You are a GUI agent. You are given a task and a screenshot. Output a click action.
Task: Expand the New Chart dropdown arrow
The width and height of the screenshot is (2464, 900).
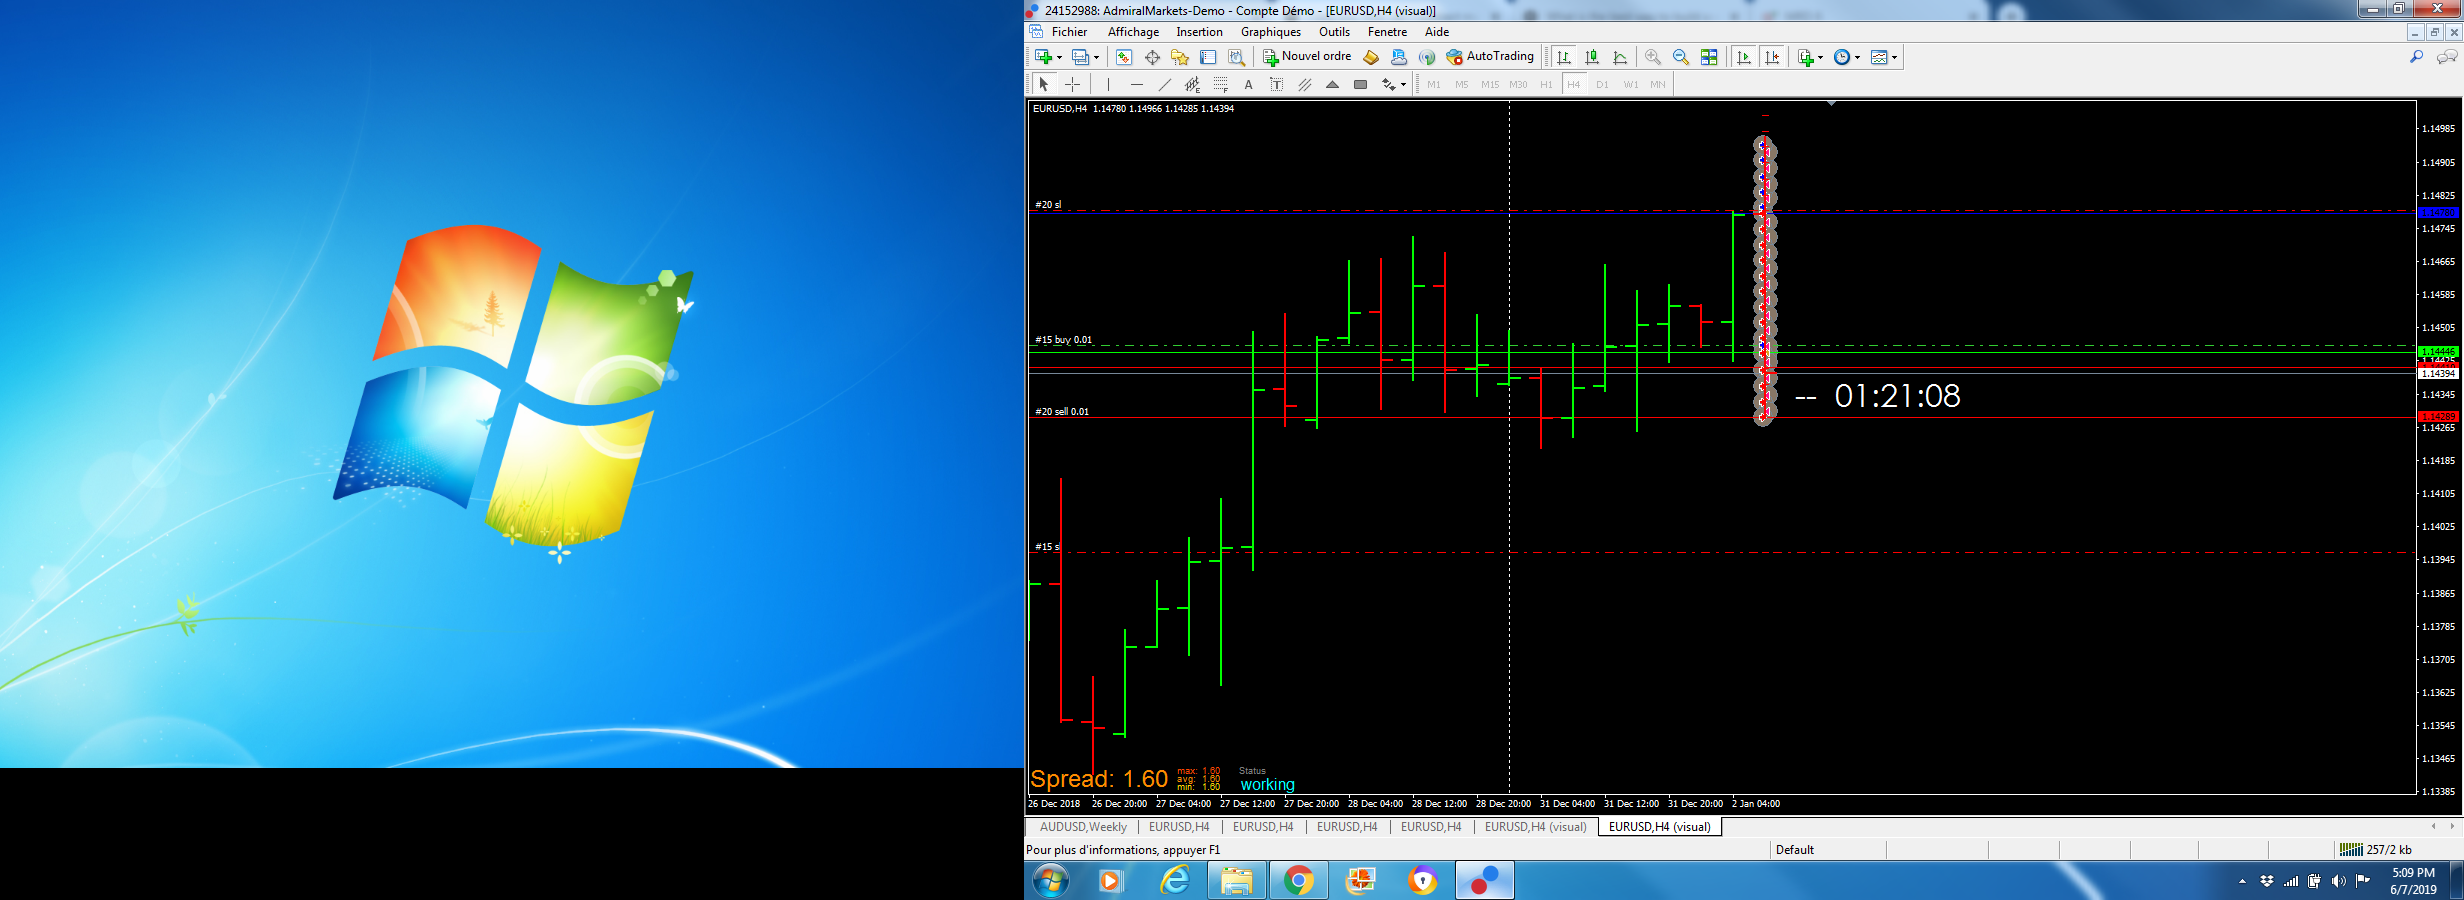pos(1059,57)
